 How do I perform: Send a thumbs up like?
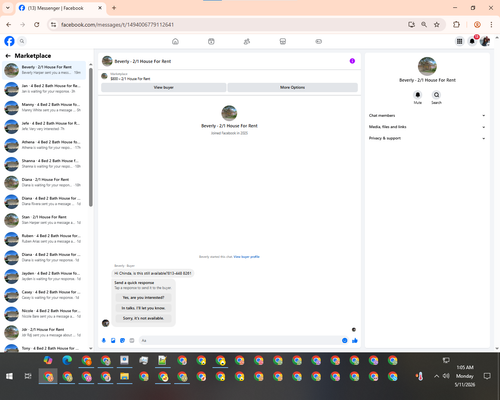(355, 340)
